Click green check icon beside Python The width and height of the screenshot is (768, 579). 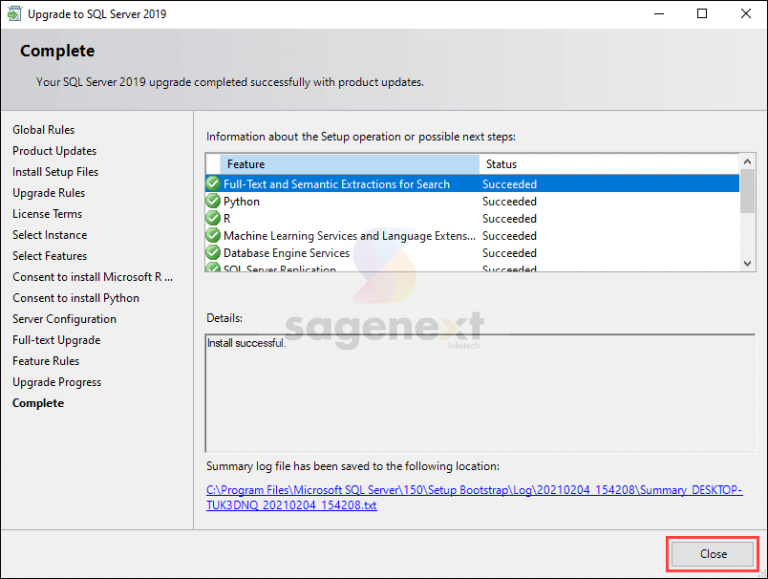click(x=213, y=201)
